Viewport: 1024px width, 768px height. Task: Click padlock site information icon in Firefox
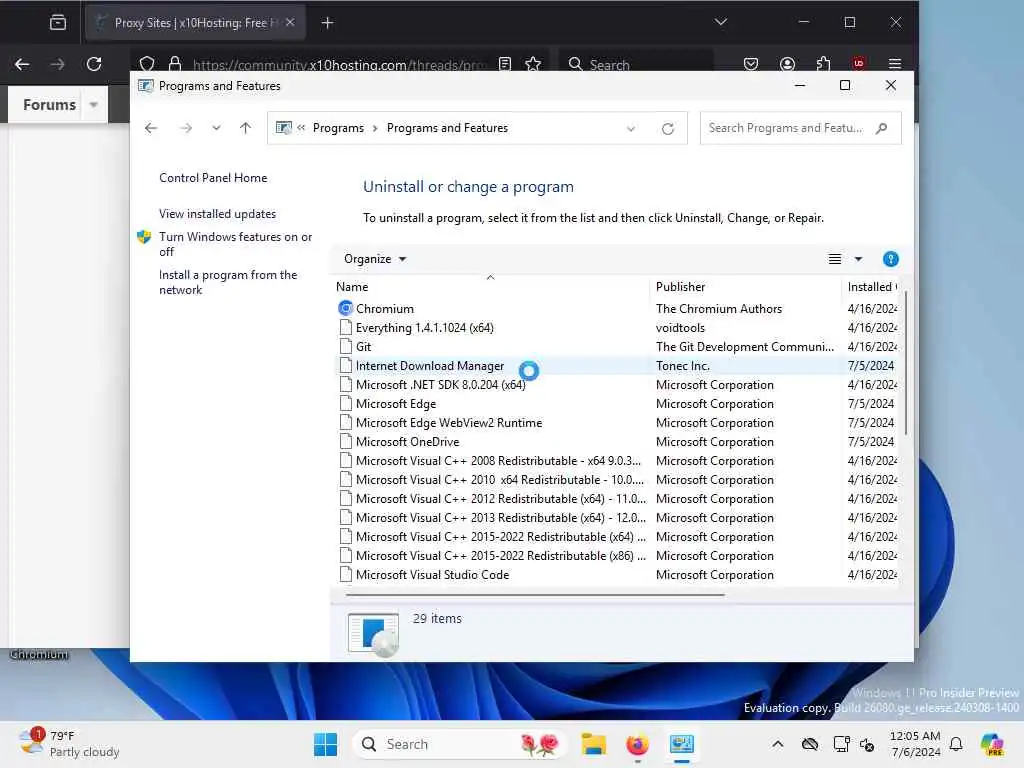[x=174, y=64]
